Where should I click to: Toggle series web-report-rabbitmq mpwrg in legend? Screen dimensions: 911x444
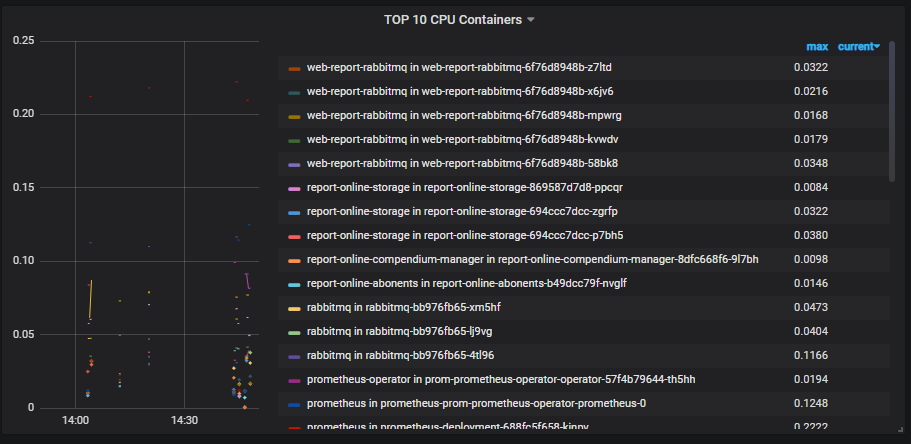[464, 116]
